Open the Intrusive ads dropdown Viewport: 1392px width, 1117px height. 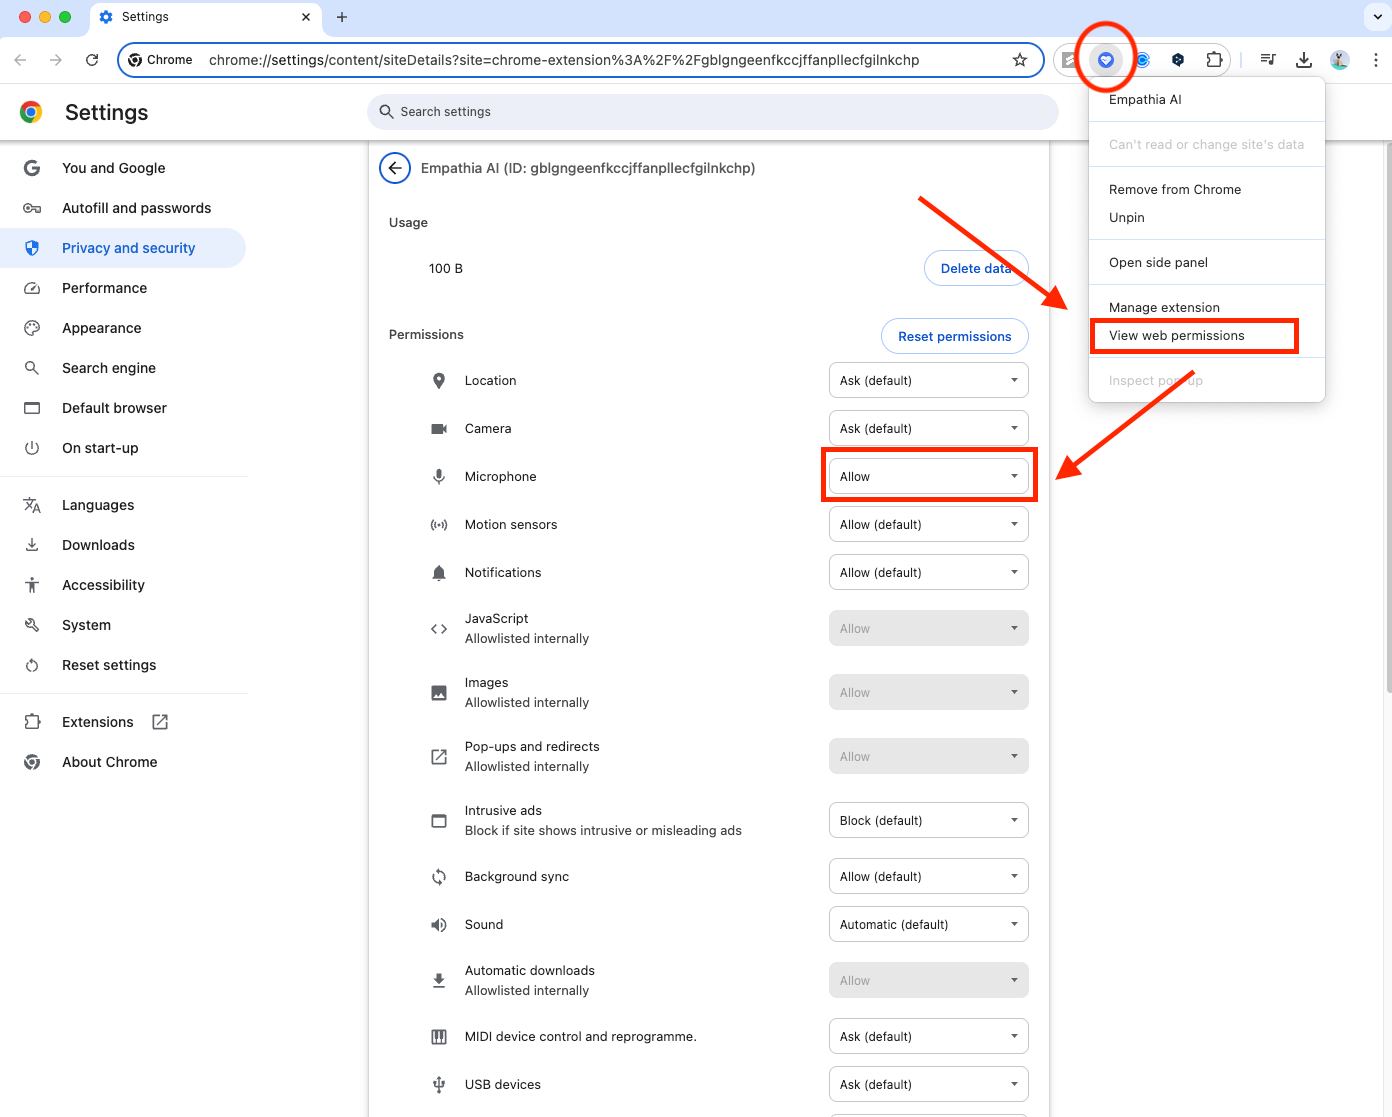[x=929, y=821]
